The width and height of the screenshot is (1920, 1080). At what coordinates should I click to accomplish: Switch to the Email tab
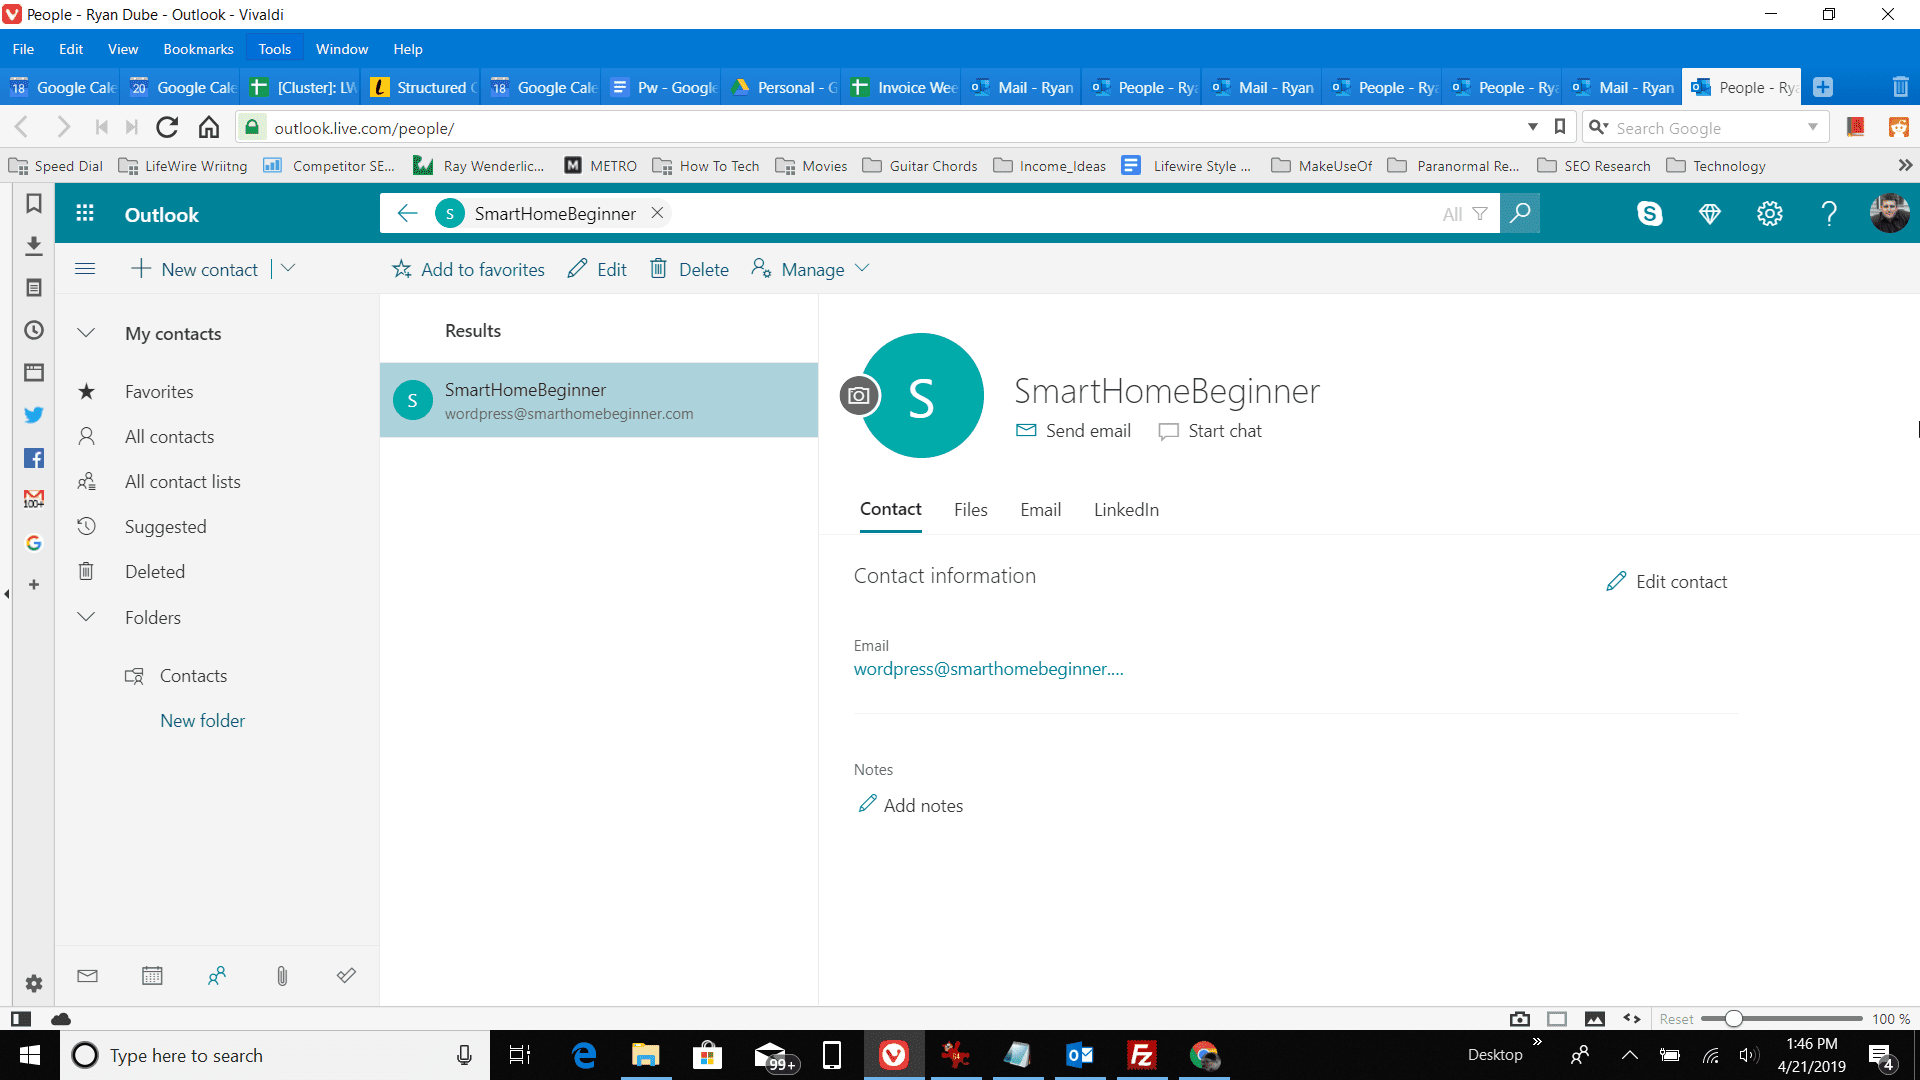(x=1040, y=510)
